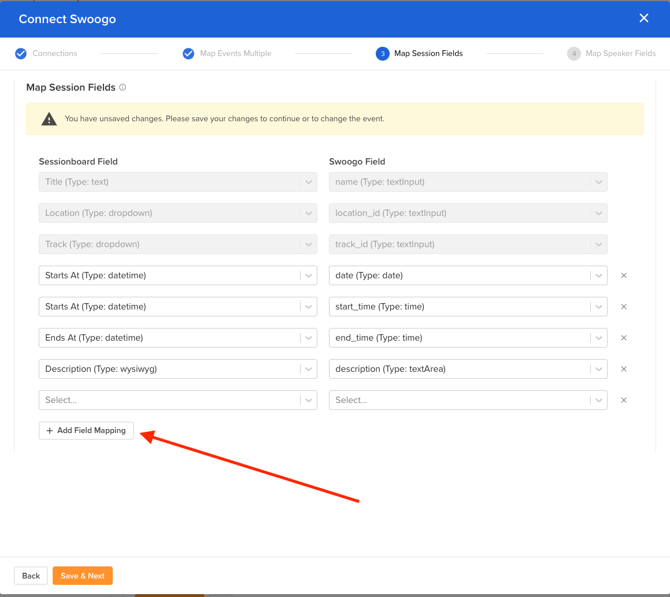This screenshot has width=670, height=597.
Task: Click the disabled Title (Type: text) field
Action: click(x=178, y=182)
